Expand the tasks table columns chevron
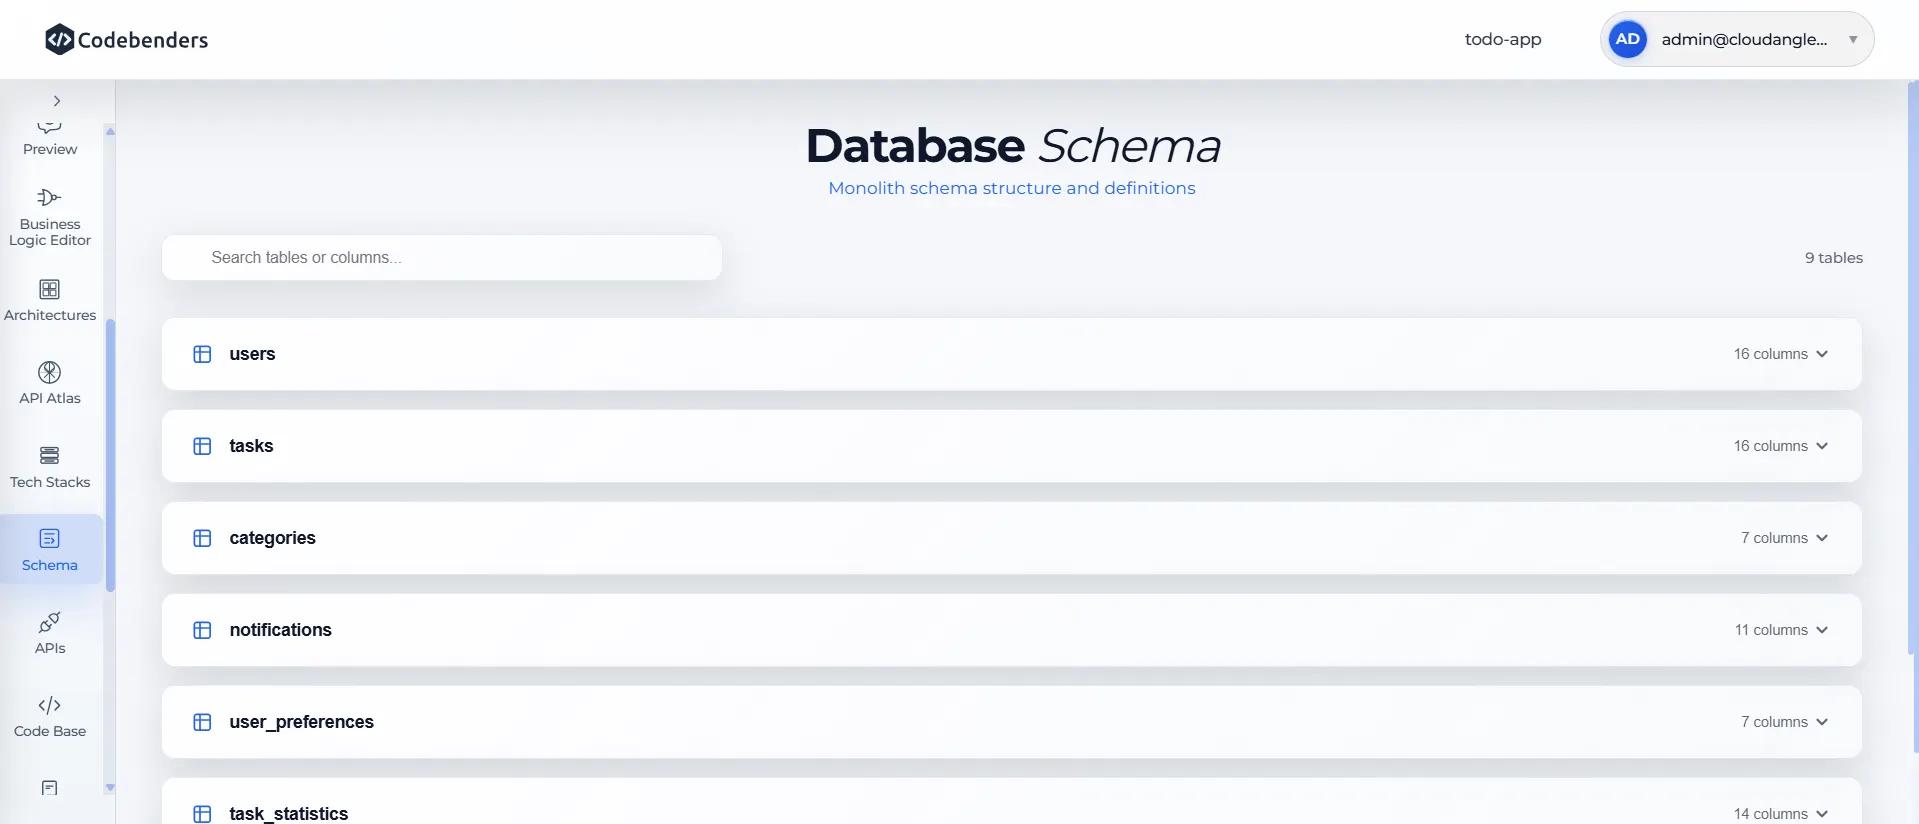 (1822, 446)
